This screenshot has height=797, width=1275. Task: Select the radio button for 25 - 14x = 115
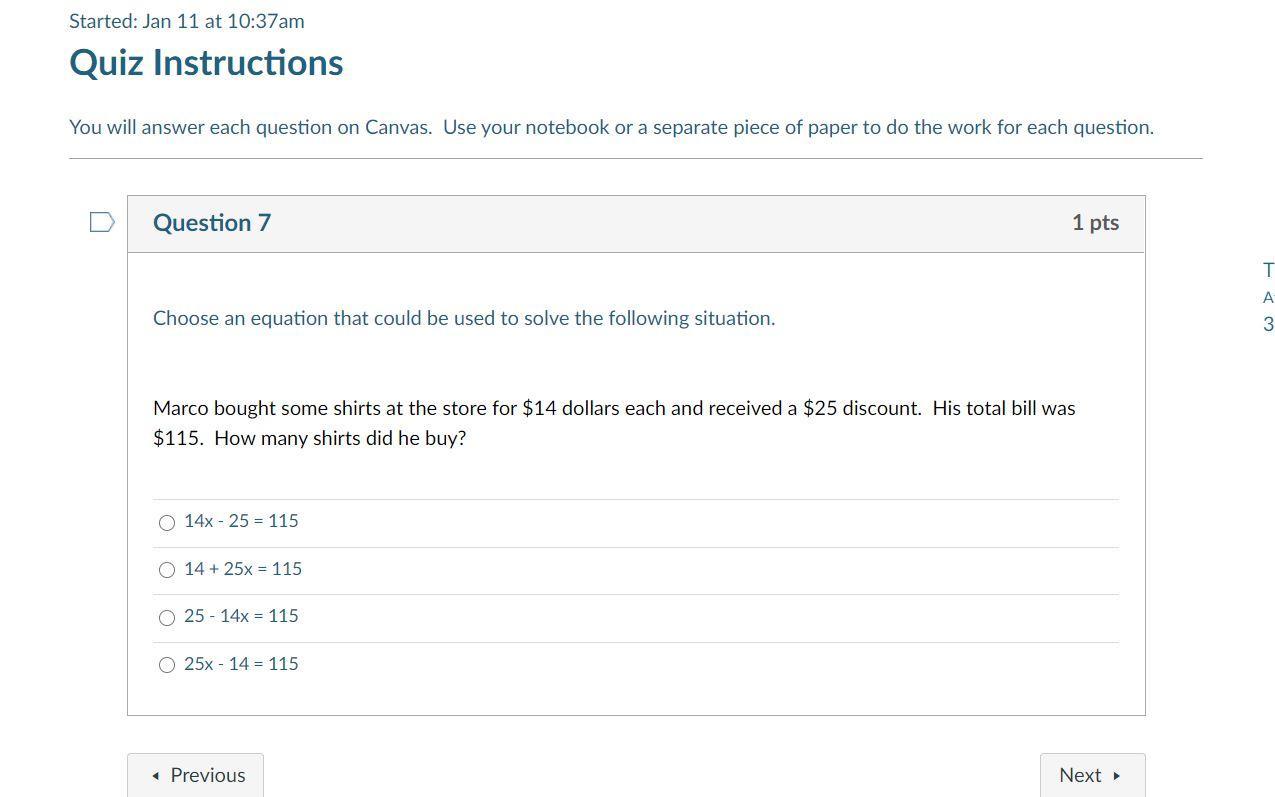(167, 618)
